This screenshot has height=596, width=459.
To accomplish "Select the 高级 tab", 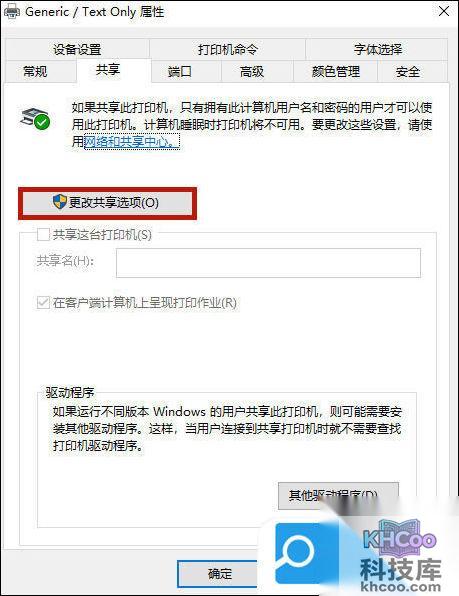I will click(252, 71).
